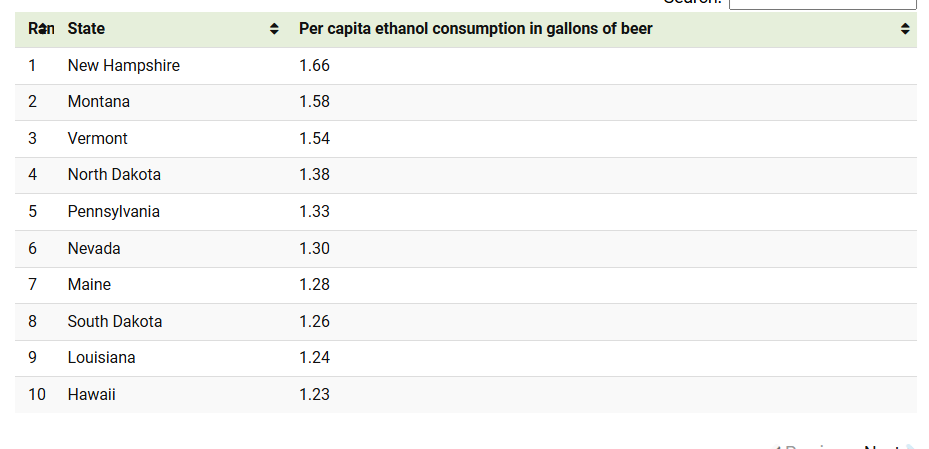The image size is (929, 449).
Task: Sort by Per capita ethanol consumption header text
Action: tap(475, 29)
